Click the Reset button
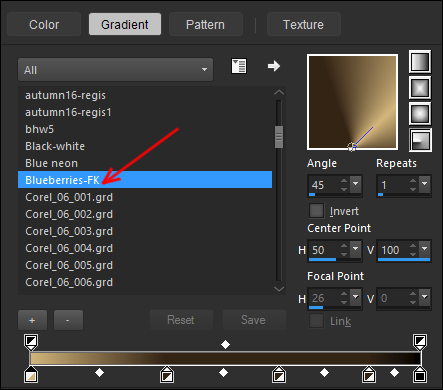The width and height of the screenshot is (443, 390). tap(181, 320)
